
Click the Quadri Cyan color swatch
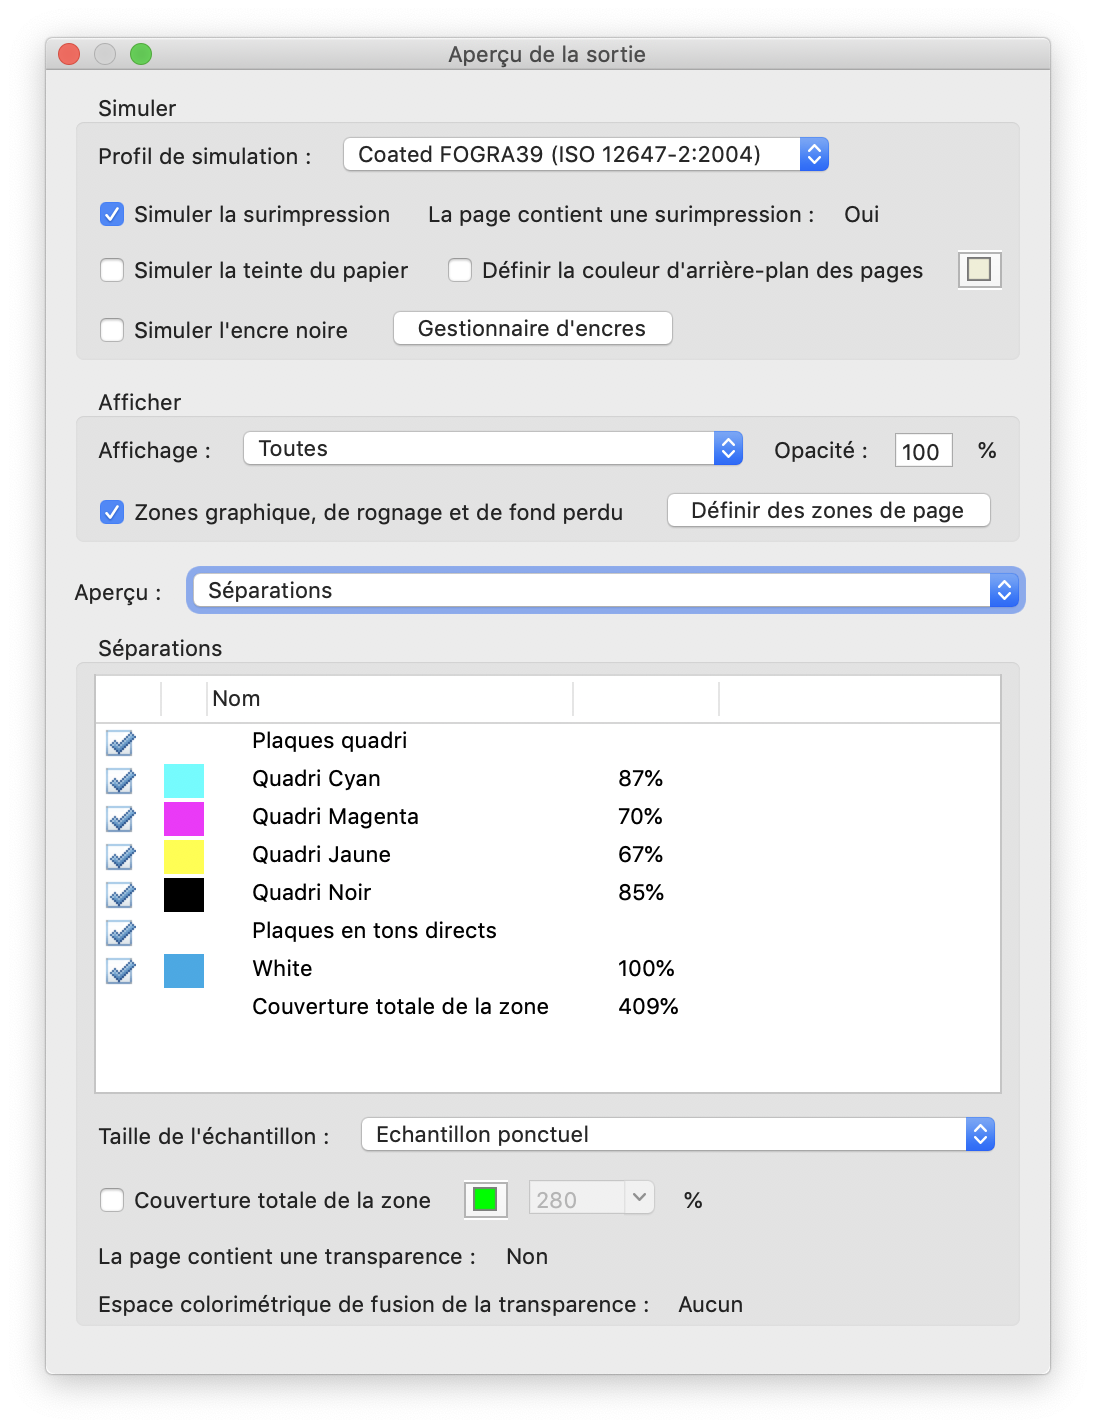tap(184, 780)
